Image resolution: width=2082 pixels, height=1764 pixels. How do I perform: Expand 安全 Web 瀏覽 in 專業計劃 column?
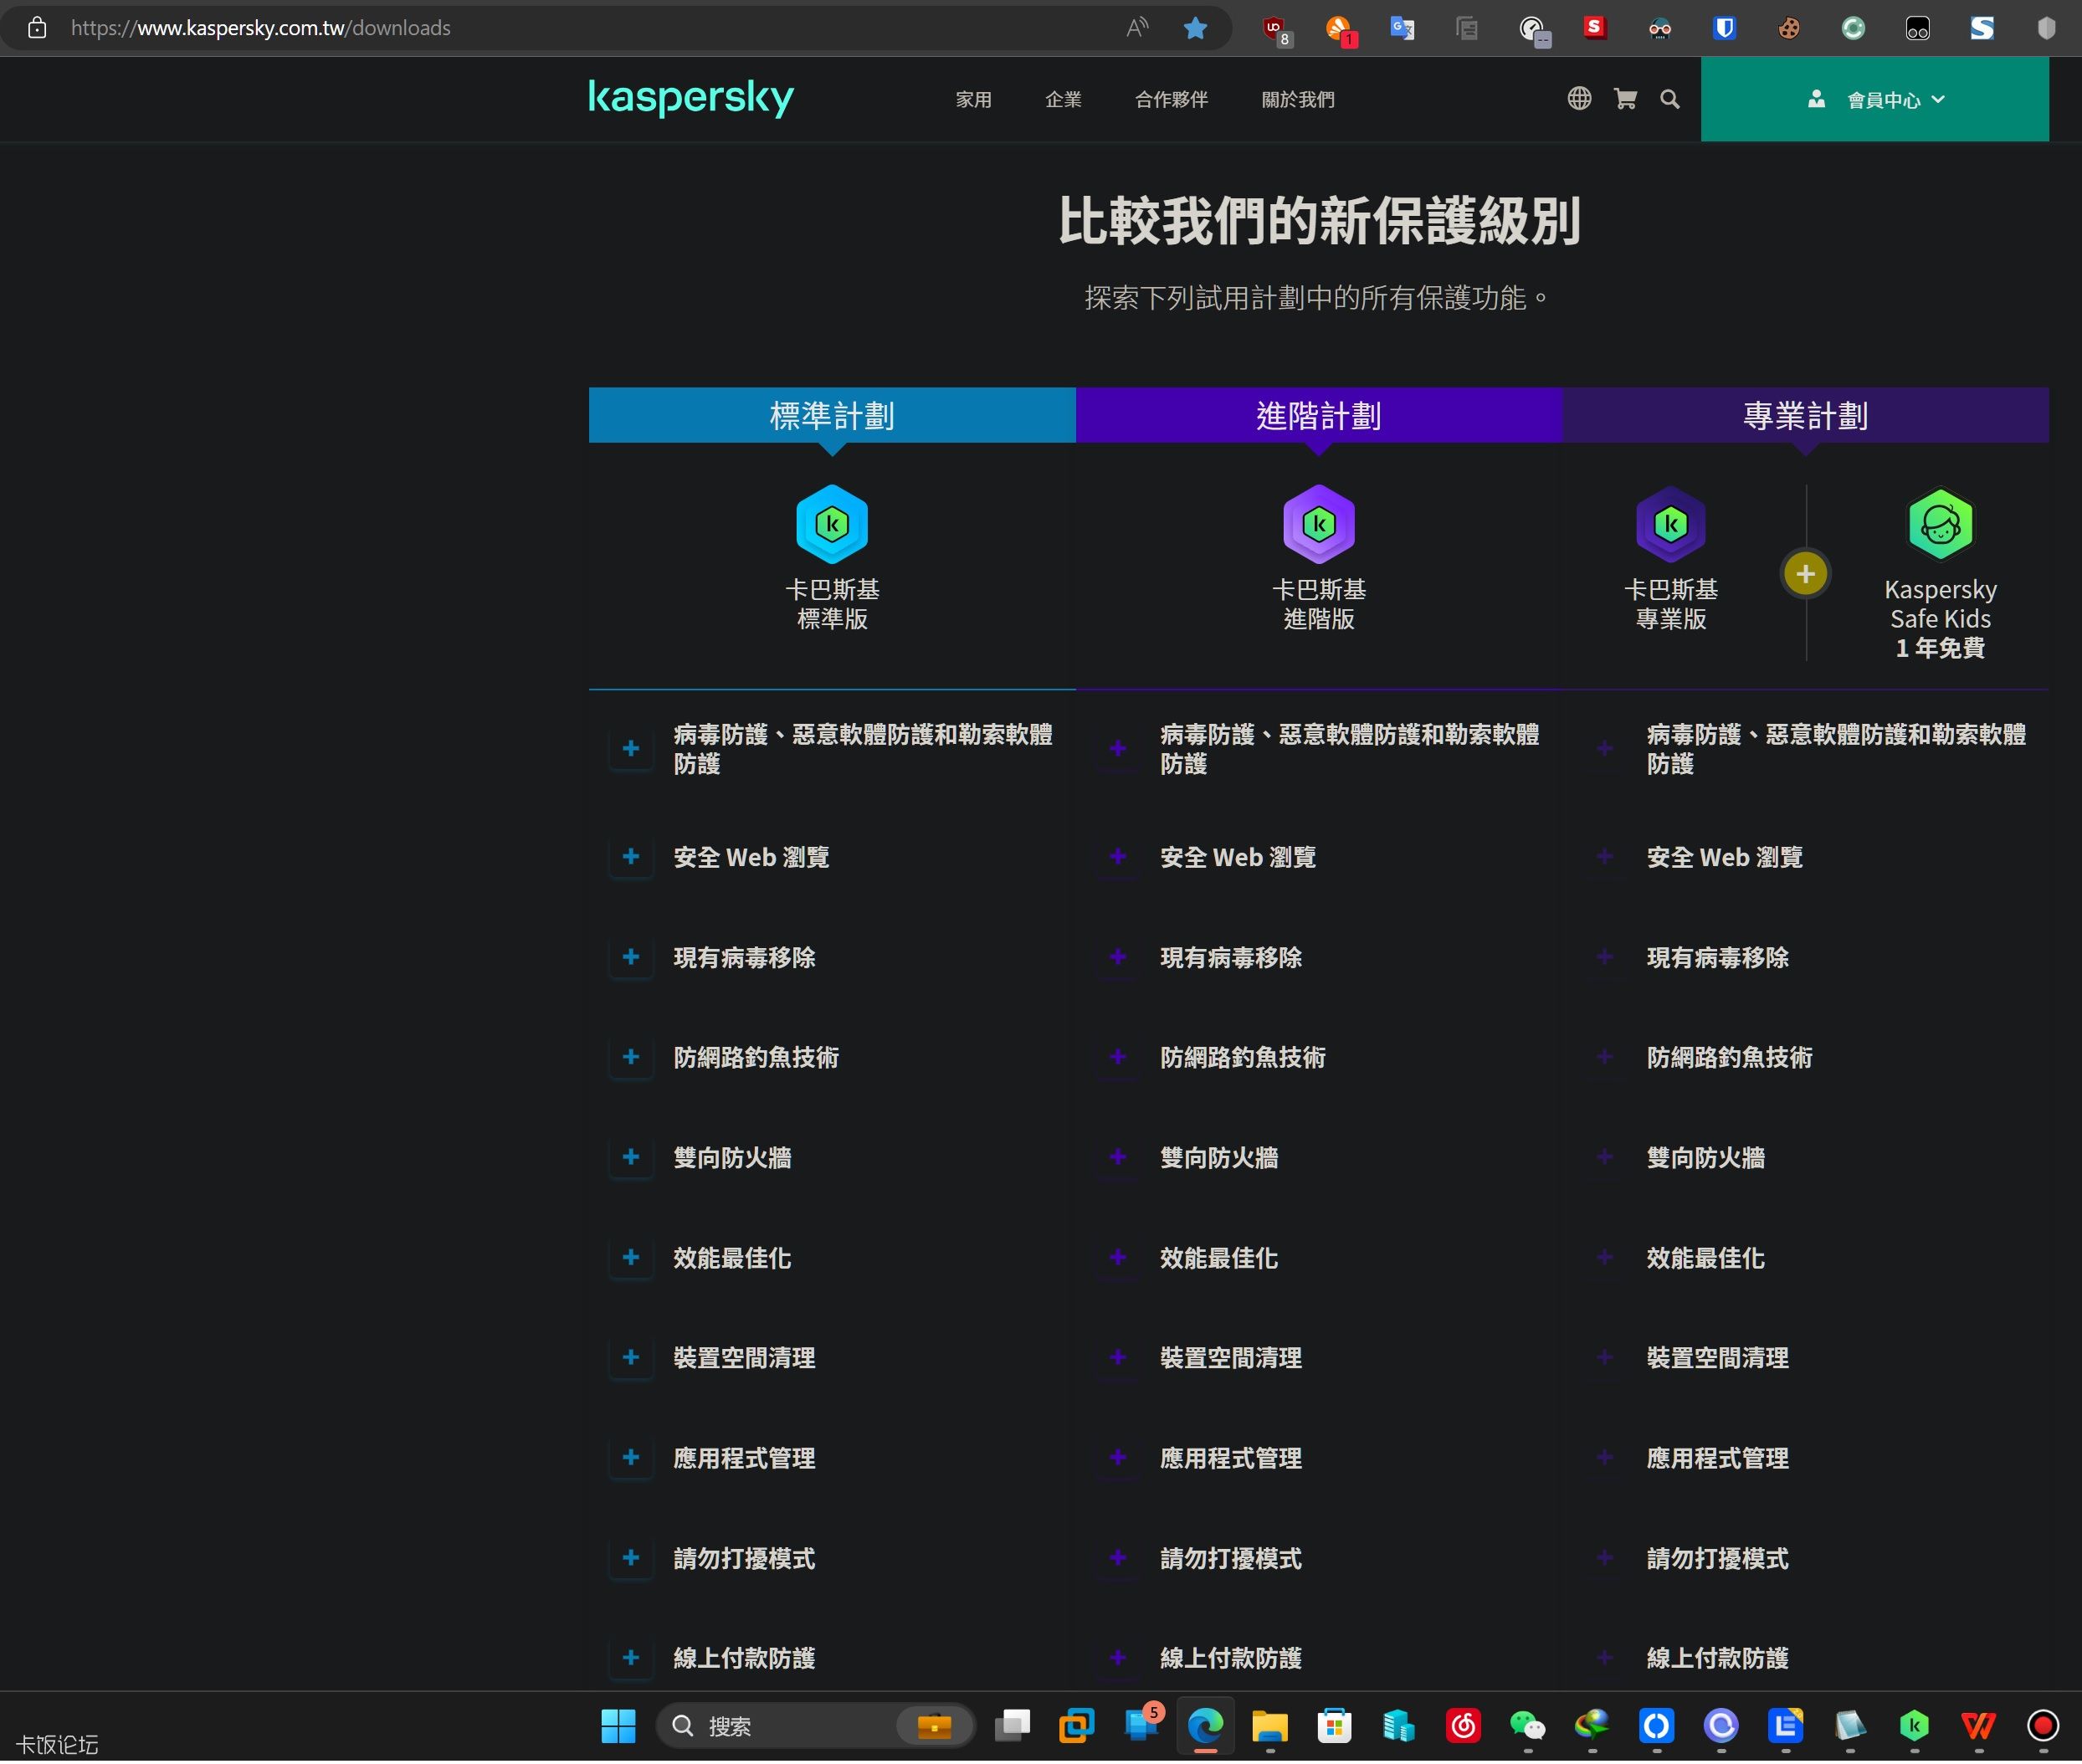1605,857
